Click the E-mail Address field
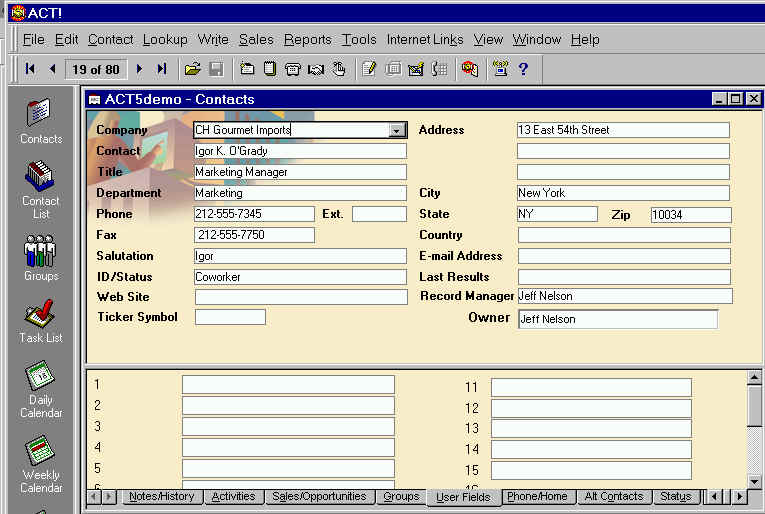The image size is (765, 514). (624, 256)
